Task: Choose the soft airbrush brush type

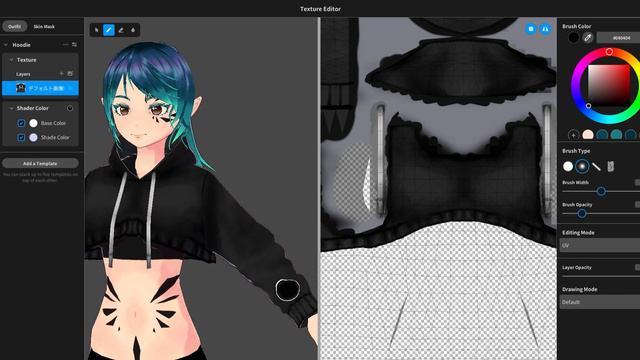Action: pyautogui.click(x=582, y=166)
